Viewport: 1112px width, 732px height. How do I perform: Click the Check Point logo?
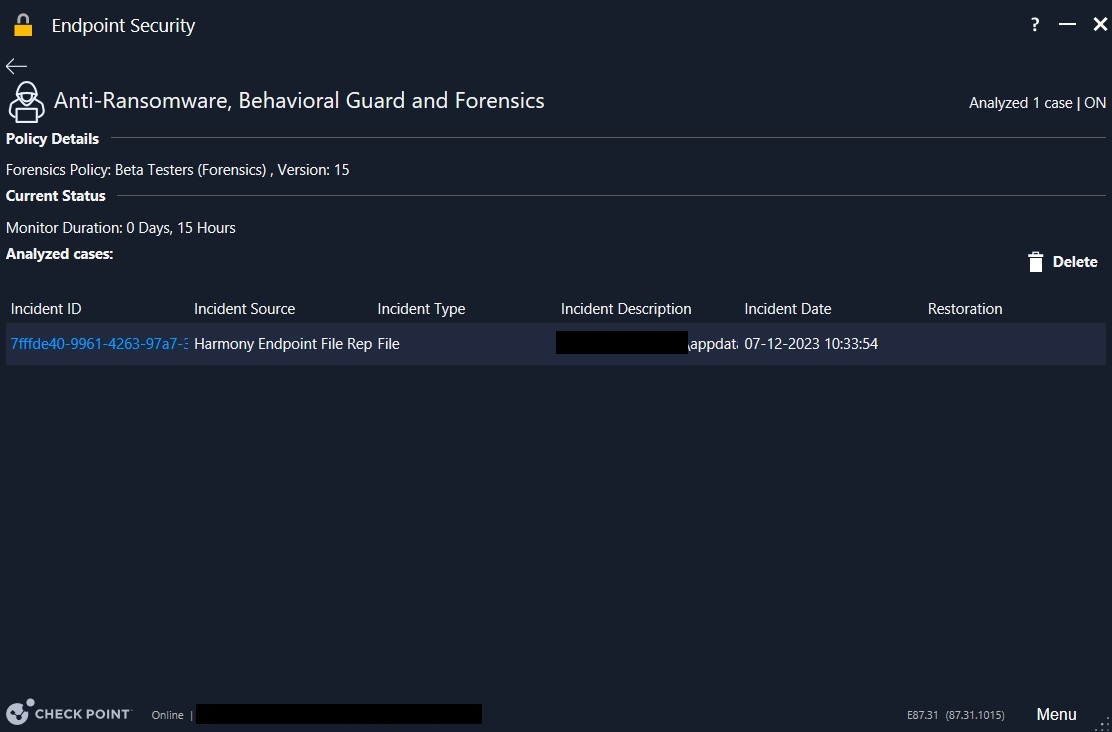point(68,712)
